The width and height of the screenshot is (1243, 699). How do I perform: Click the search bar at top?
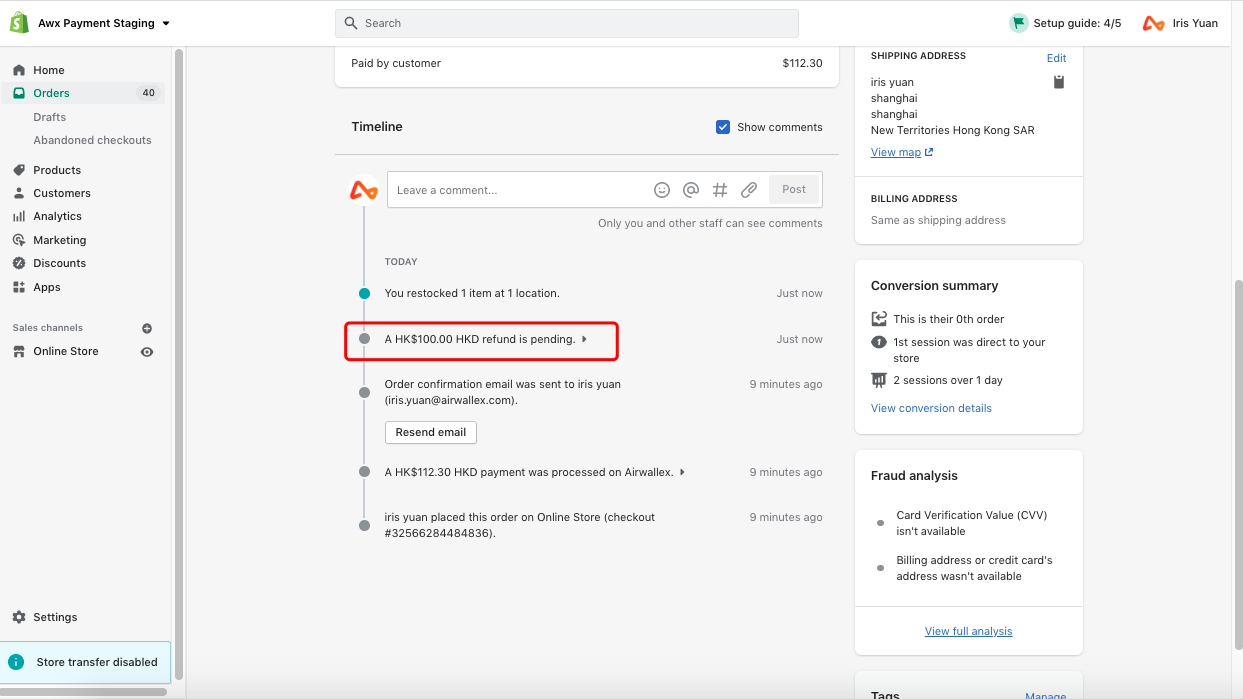(x=566, y=23)
